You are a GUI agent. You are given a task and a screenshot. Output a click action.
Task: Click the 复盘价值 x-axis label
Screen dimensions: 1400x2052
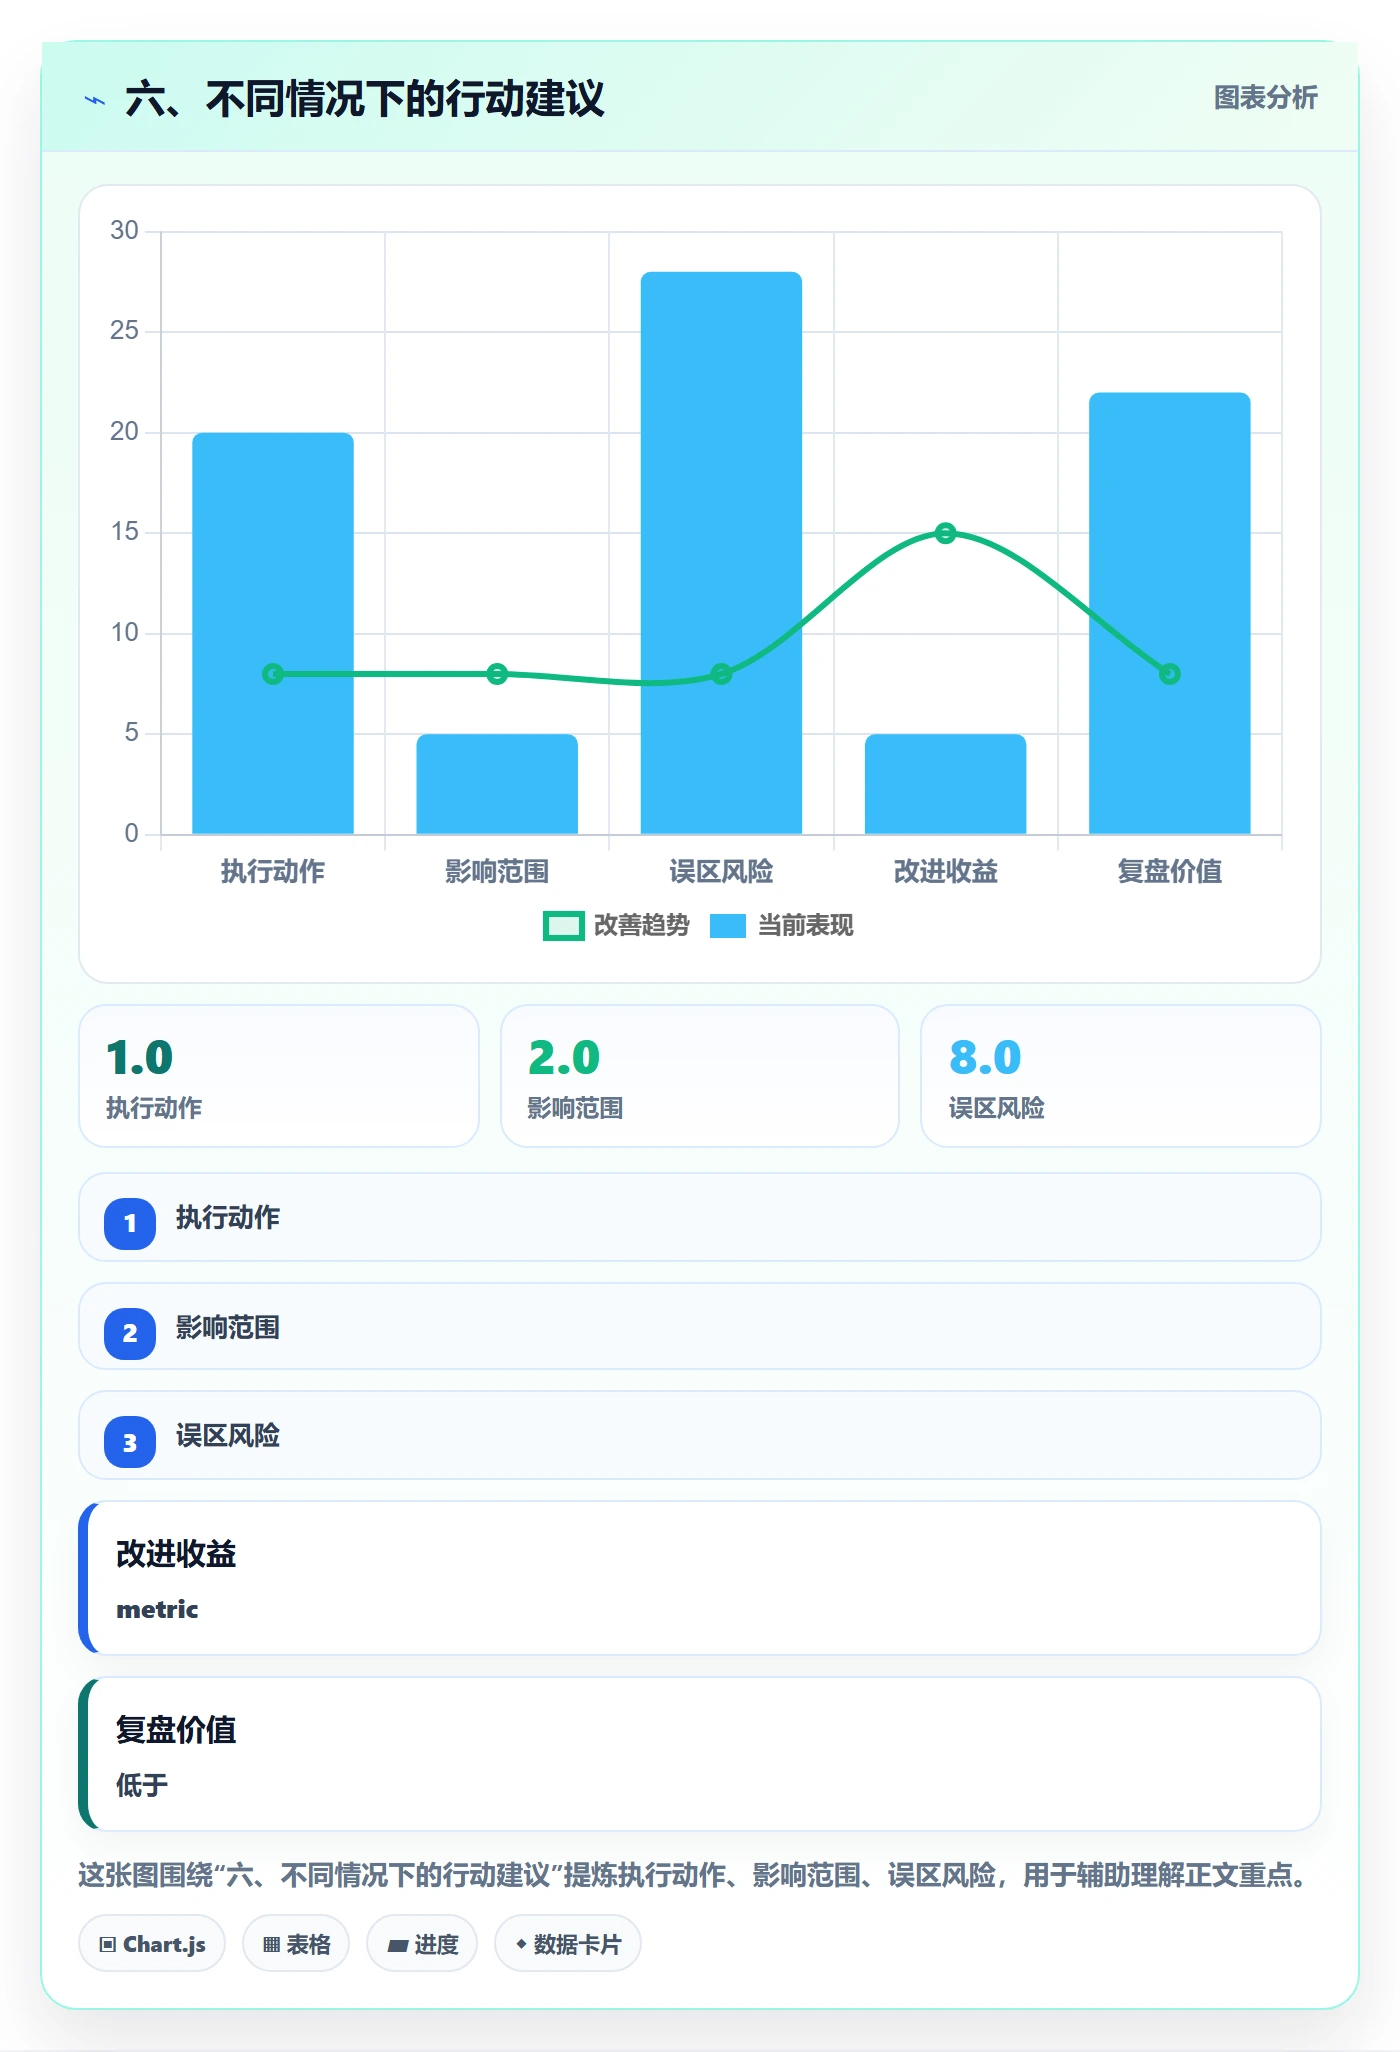1170,872
